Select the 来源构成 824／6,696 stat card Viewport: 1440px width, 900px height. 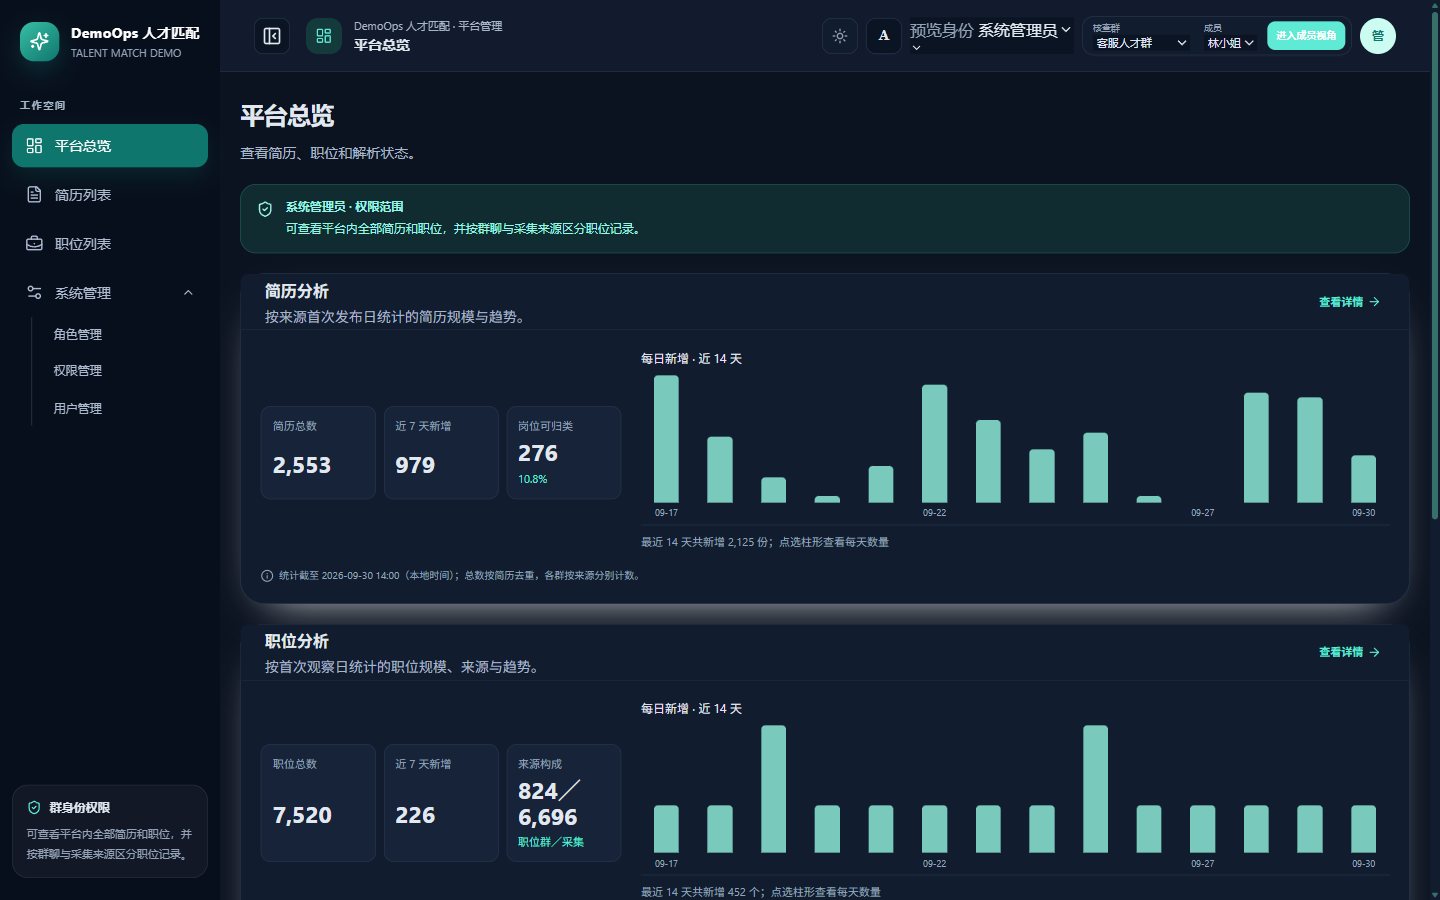click(x=564, y=803)
